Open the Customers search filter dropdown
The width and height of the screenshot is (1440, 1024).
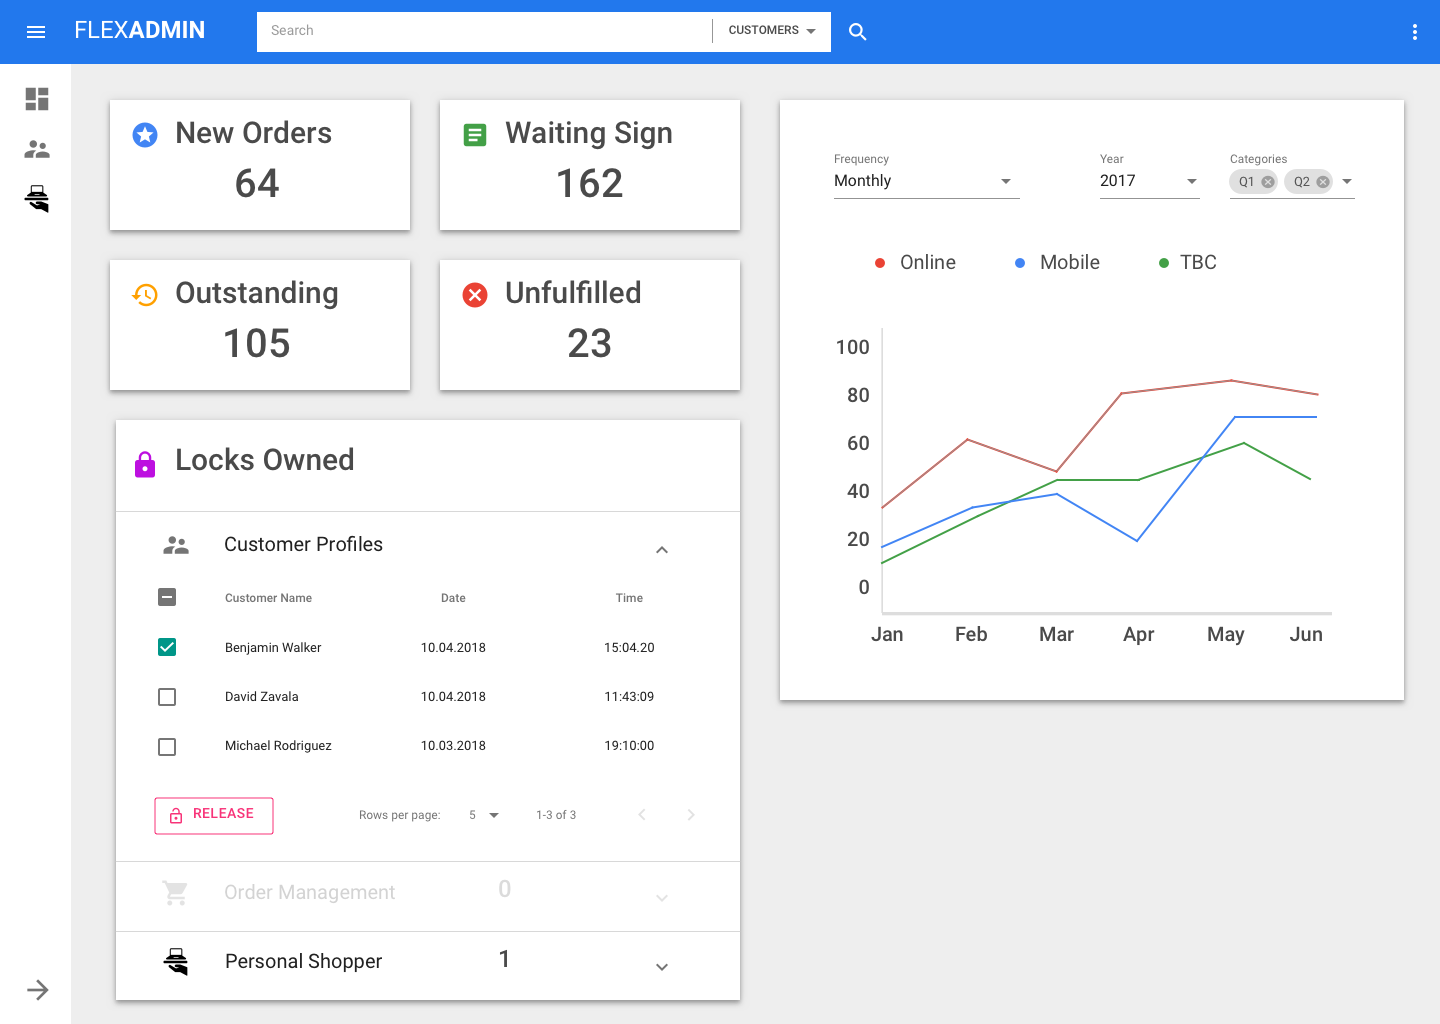[772, 31]
